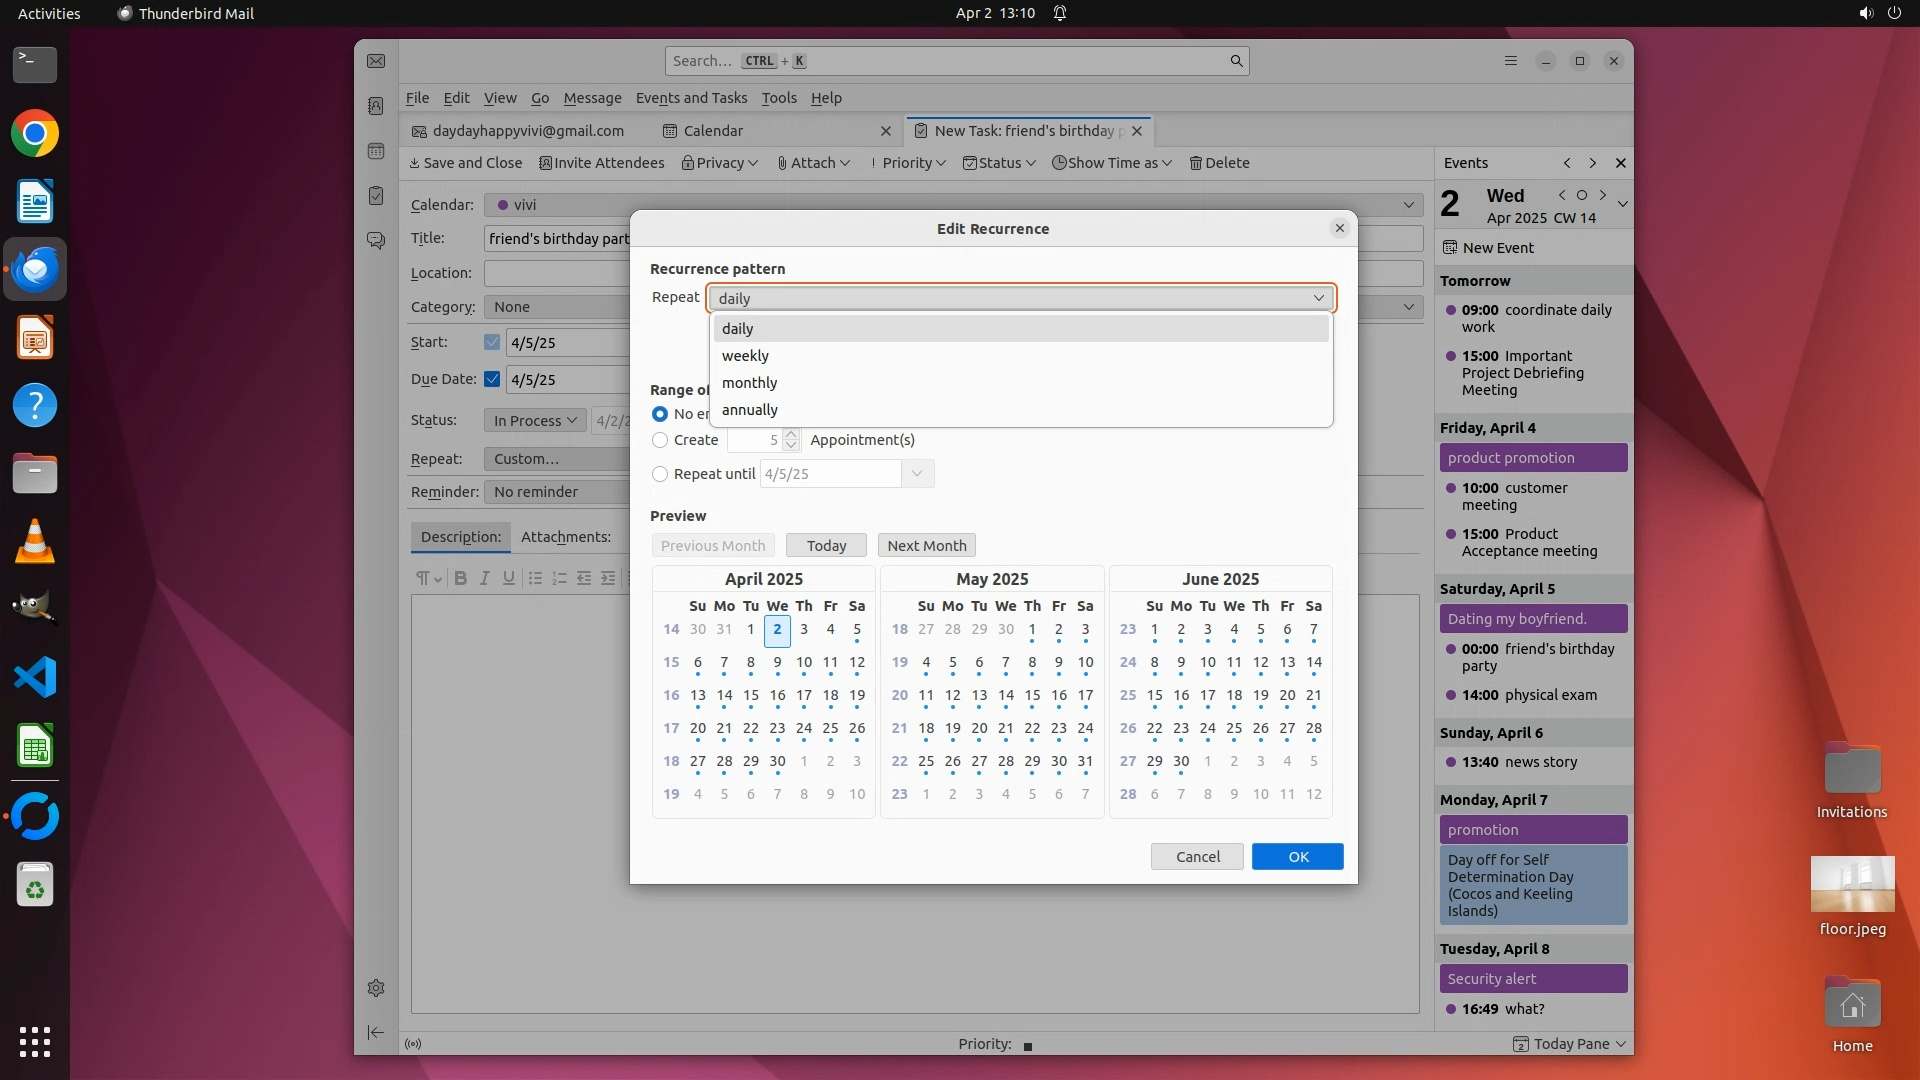Choose 'weekly' from the Repeat list
The width and height of the screenshot is (1920, 1080).
pos(746,356)
